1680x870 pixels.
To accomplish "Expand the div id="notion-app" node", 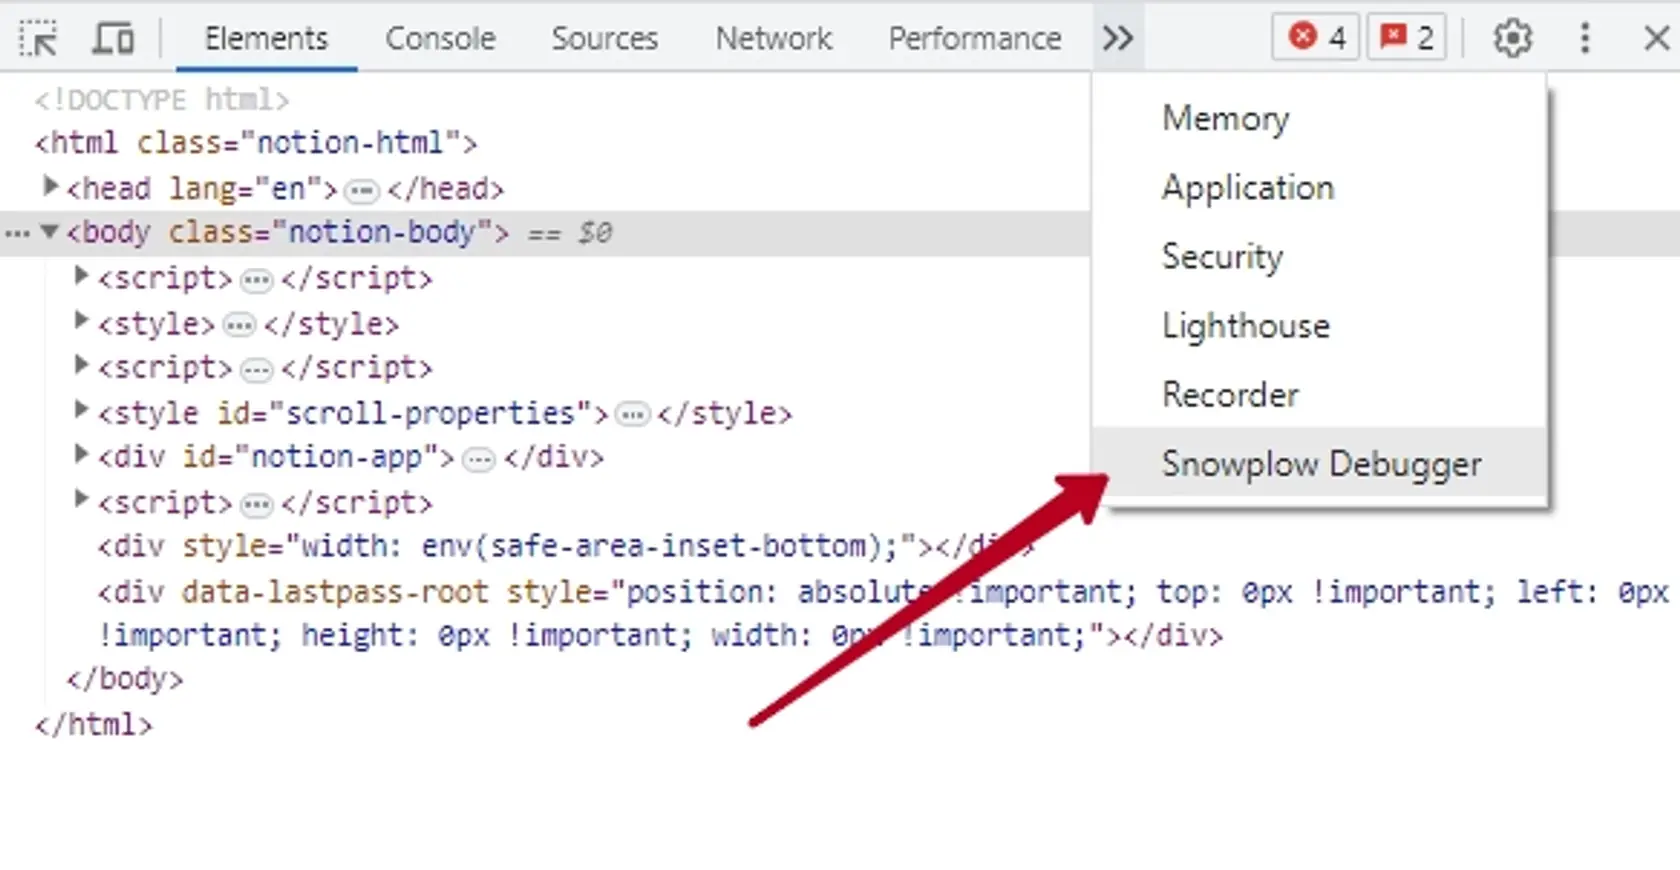I will tap(82, 455).
